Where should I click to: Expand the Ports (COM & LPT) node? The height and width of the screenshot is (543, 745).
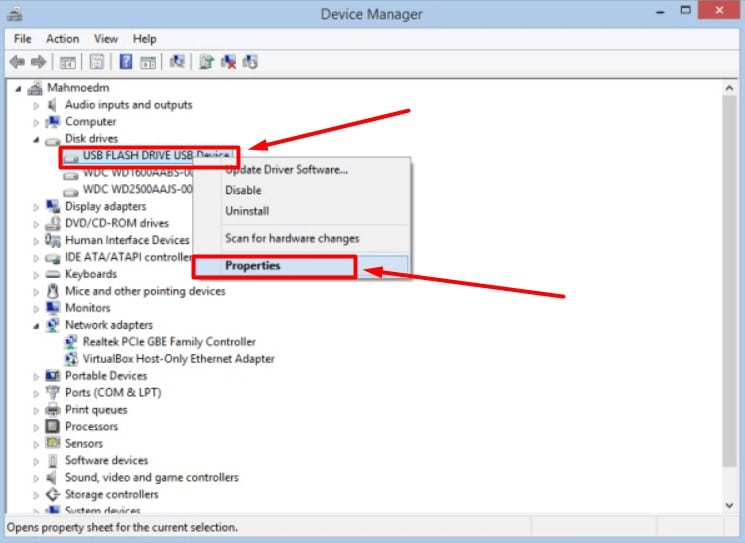click(x=37, y=393)
